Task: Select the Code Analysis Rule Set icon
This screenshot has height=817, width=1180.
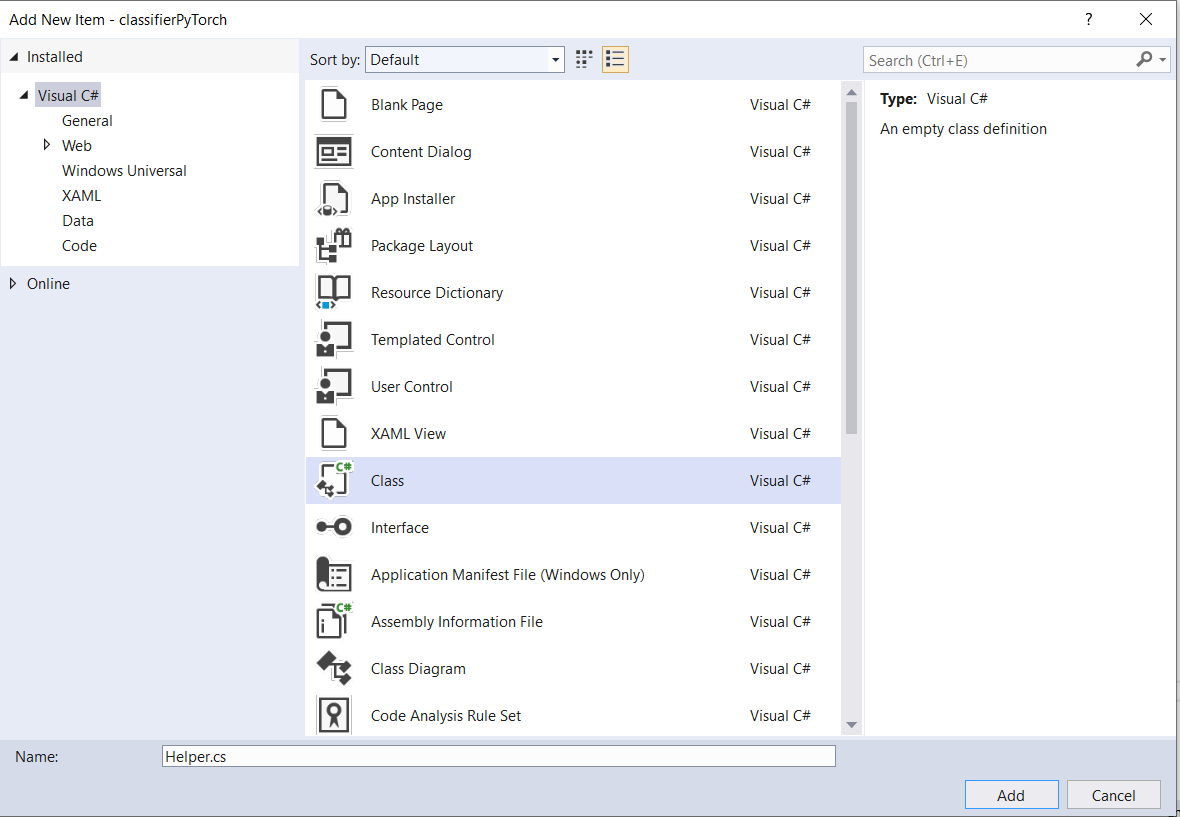Action: click(333, 714)
